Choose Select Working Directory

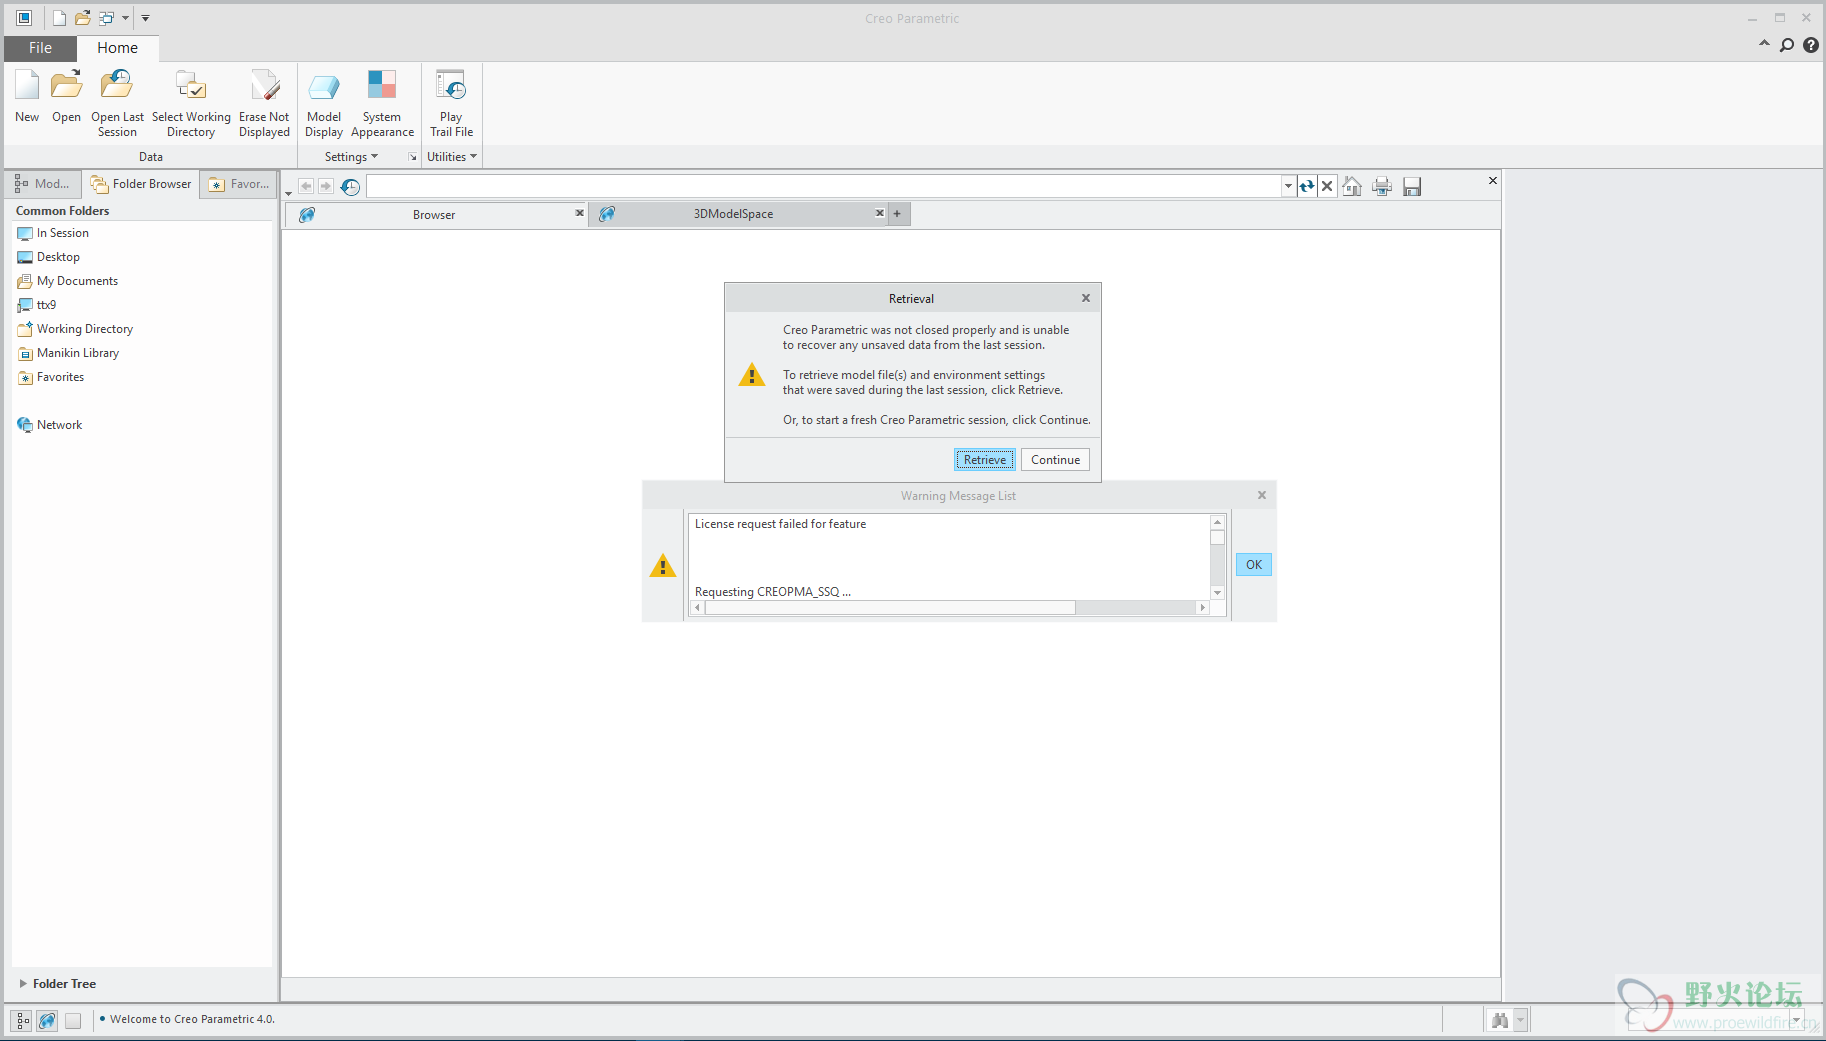click(x=191, y=103)
